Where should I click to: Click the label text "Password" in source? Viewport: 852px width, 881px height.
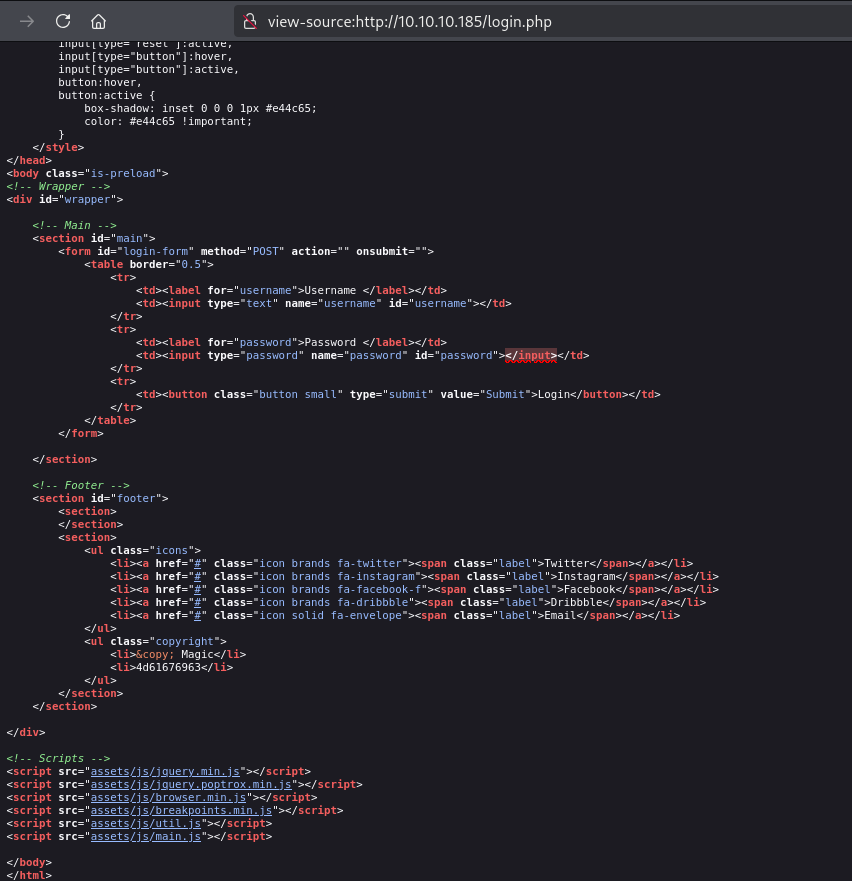coord(330,342)
